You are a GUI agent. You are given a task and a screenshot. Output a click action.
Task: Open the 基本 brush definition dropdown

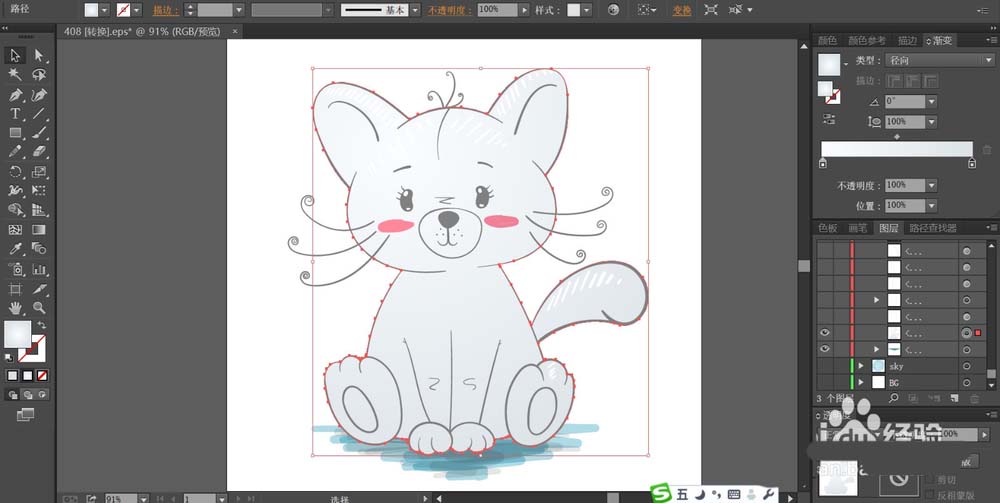tap(415, 10)
